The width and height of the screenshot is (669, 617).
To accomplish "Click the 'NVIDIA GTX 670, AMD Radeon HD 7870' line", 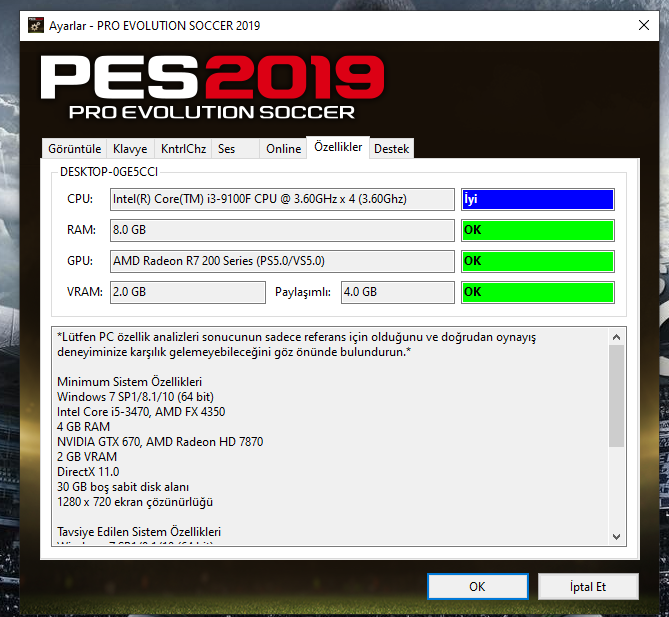I will 160,442.
